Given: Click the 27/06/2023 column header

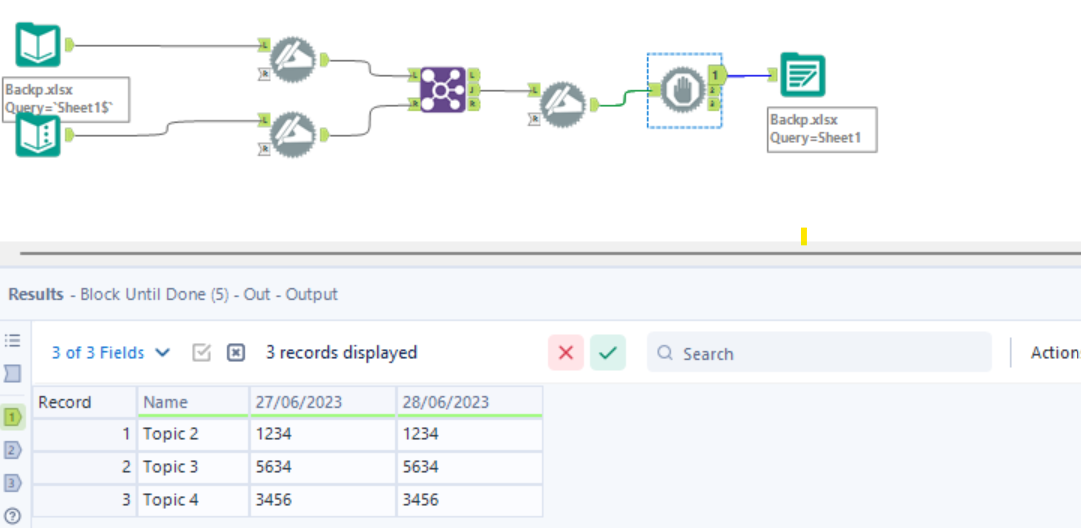Looking at the screenshot, I should (322, 402).
